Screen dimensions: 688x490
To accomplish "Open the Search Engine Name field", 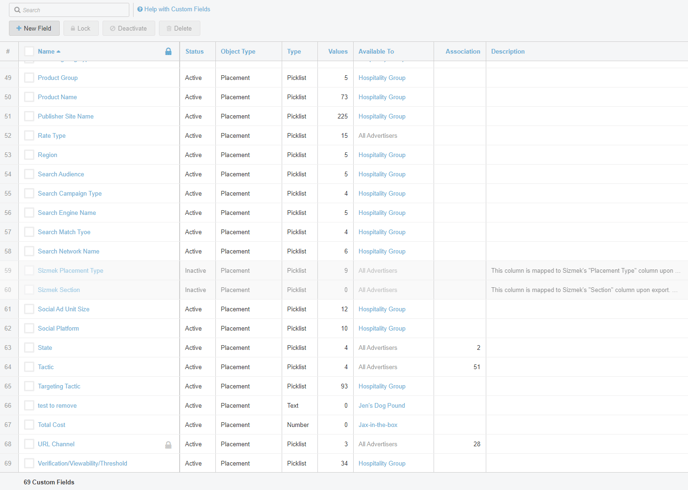I will [67, 213].
